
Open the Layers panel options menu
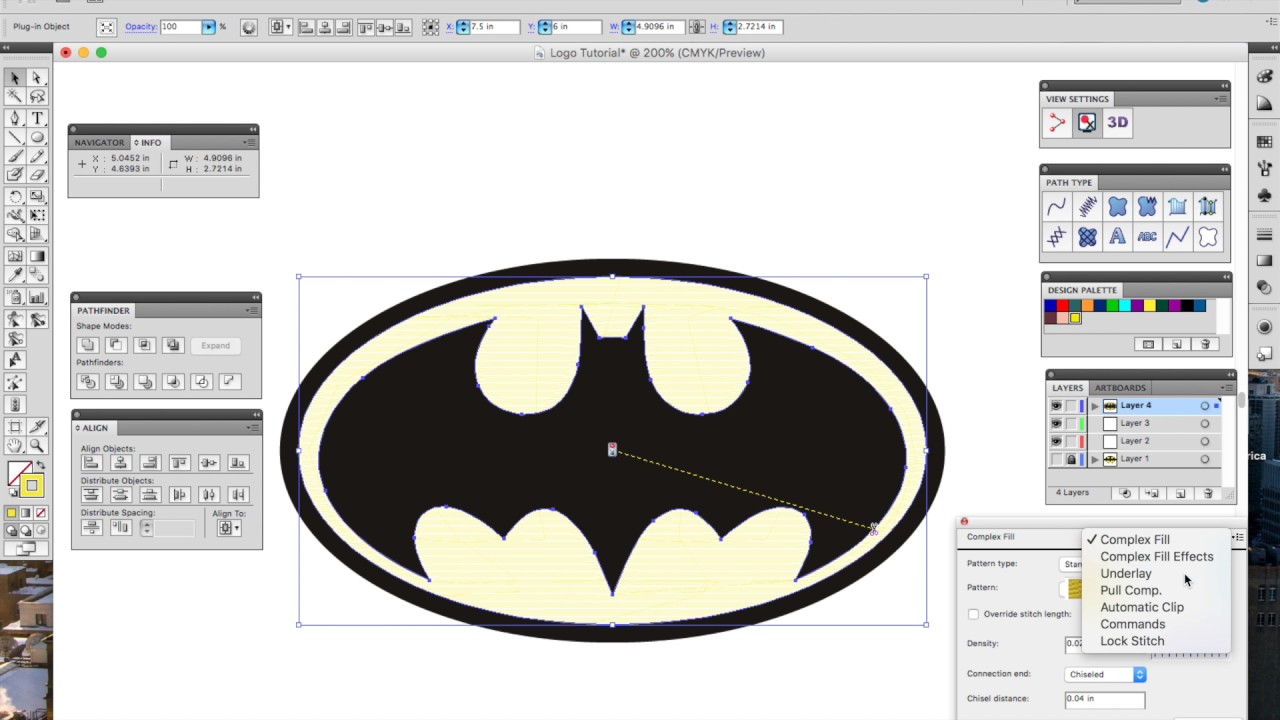[x=1226, y=388]
